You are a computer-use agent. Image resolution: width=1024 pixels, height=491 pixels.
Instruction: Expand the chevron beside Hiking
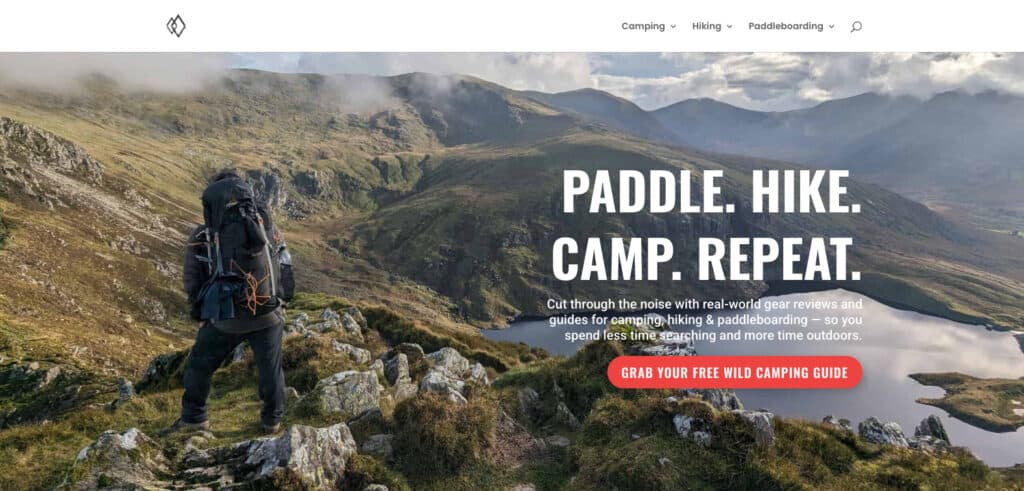(x=729, y=27)
